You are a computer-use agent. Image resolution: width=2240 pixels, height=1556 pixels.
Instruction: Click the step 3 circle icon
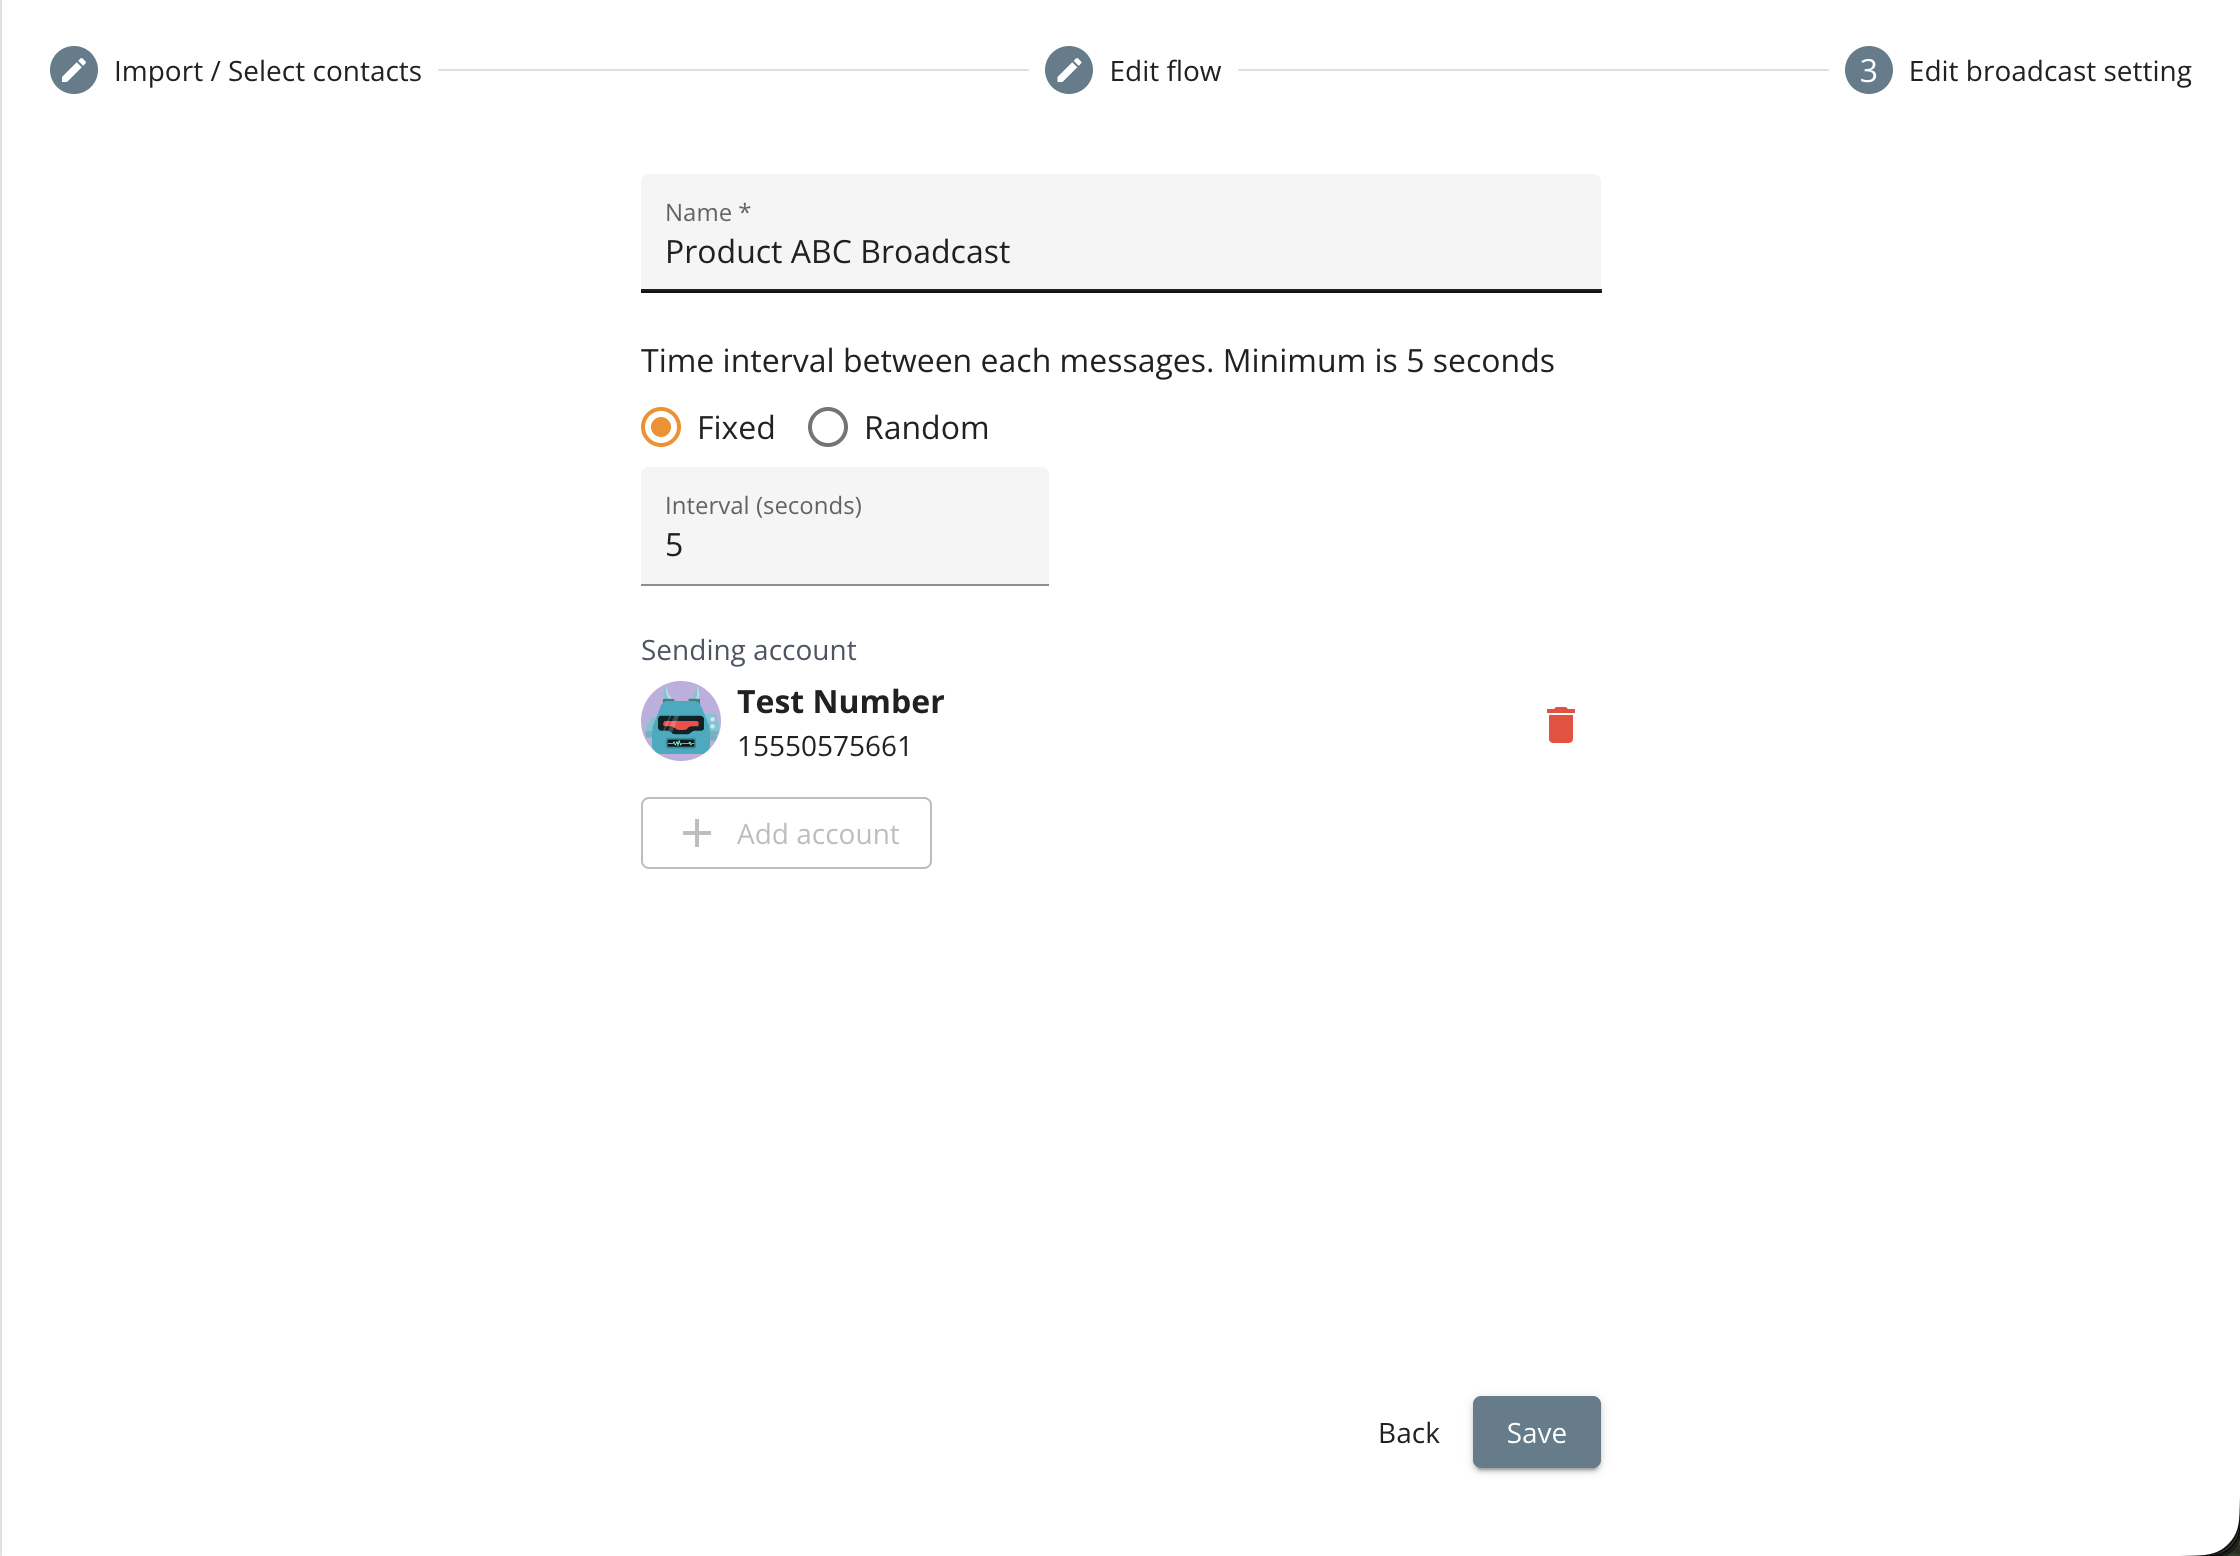pos(1868,70)
